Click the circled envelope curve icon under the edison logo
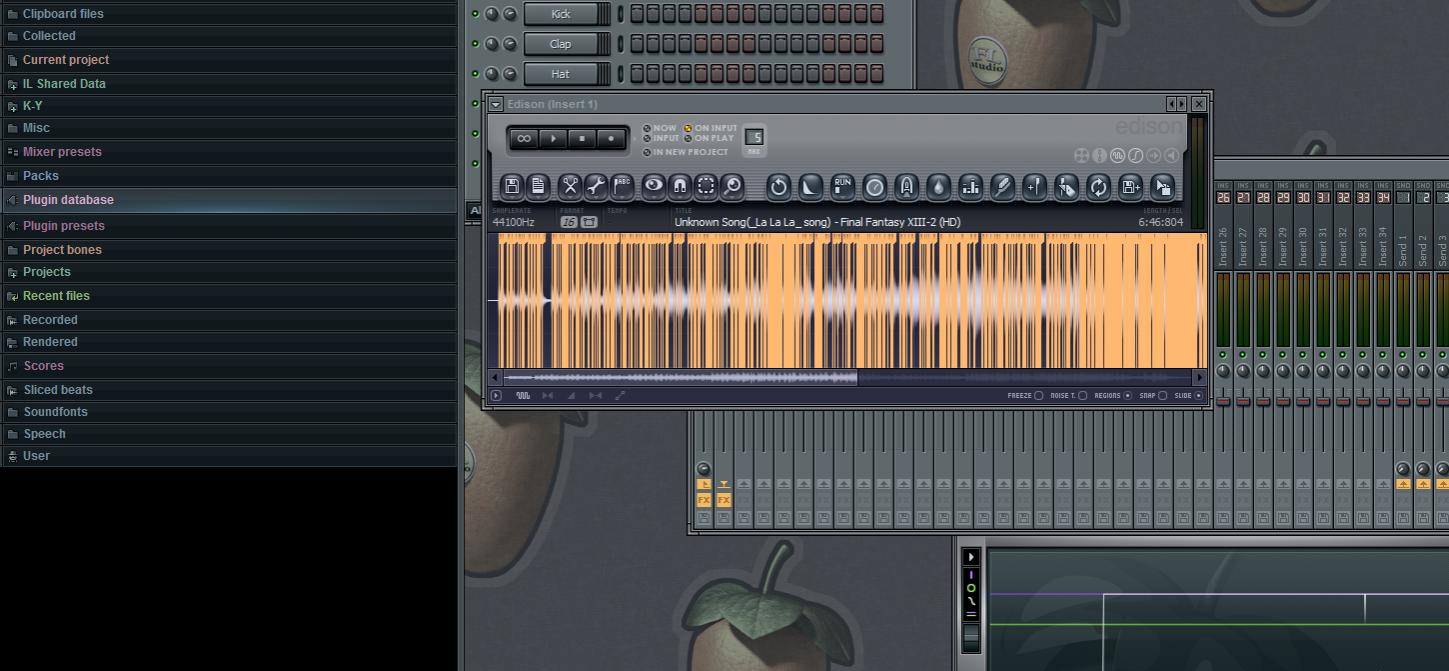This screenshot has width=1449, height=671. tap(1135, 155)
